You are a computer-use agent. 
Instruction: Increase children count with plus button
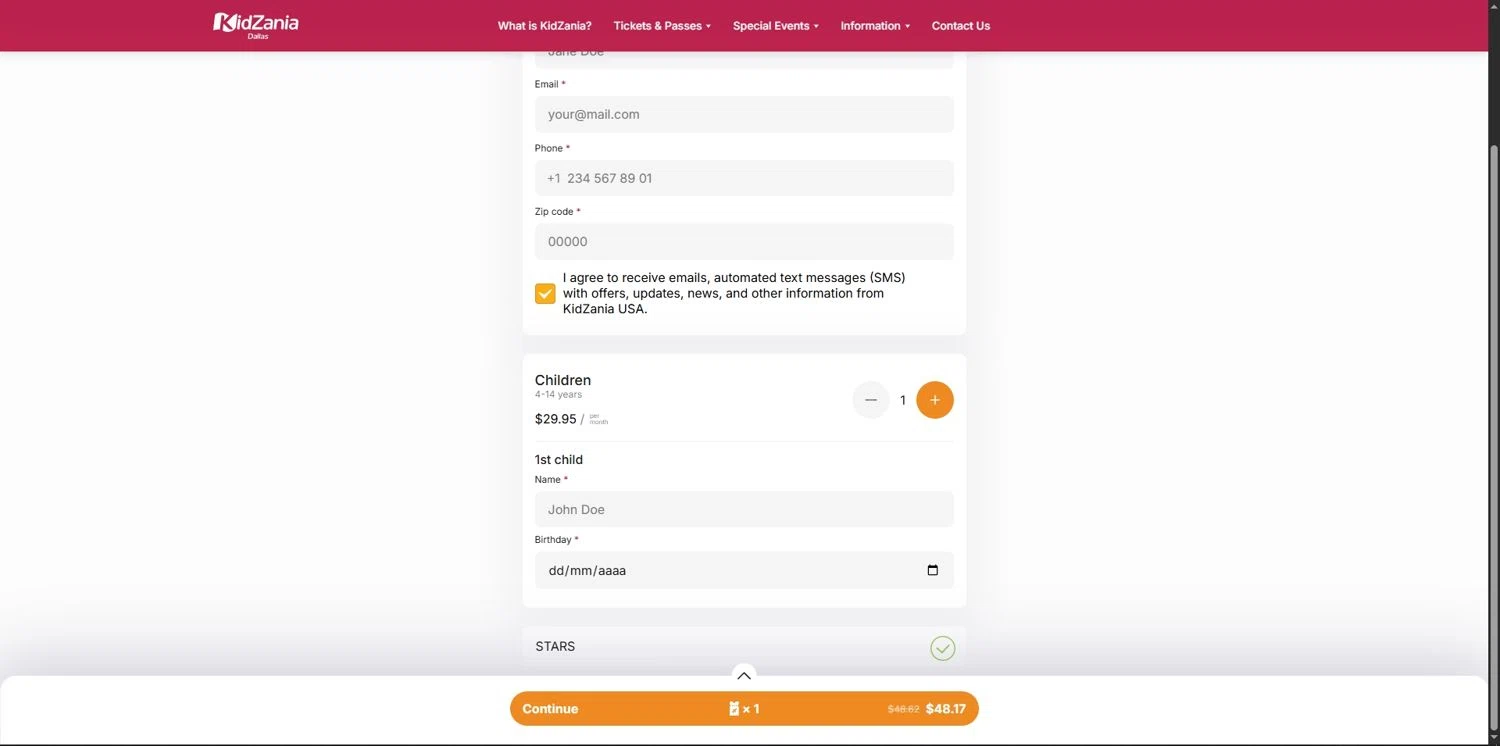point(935,400)
